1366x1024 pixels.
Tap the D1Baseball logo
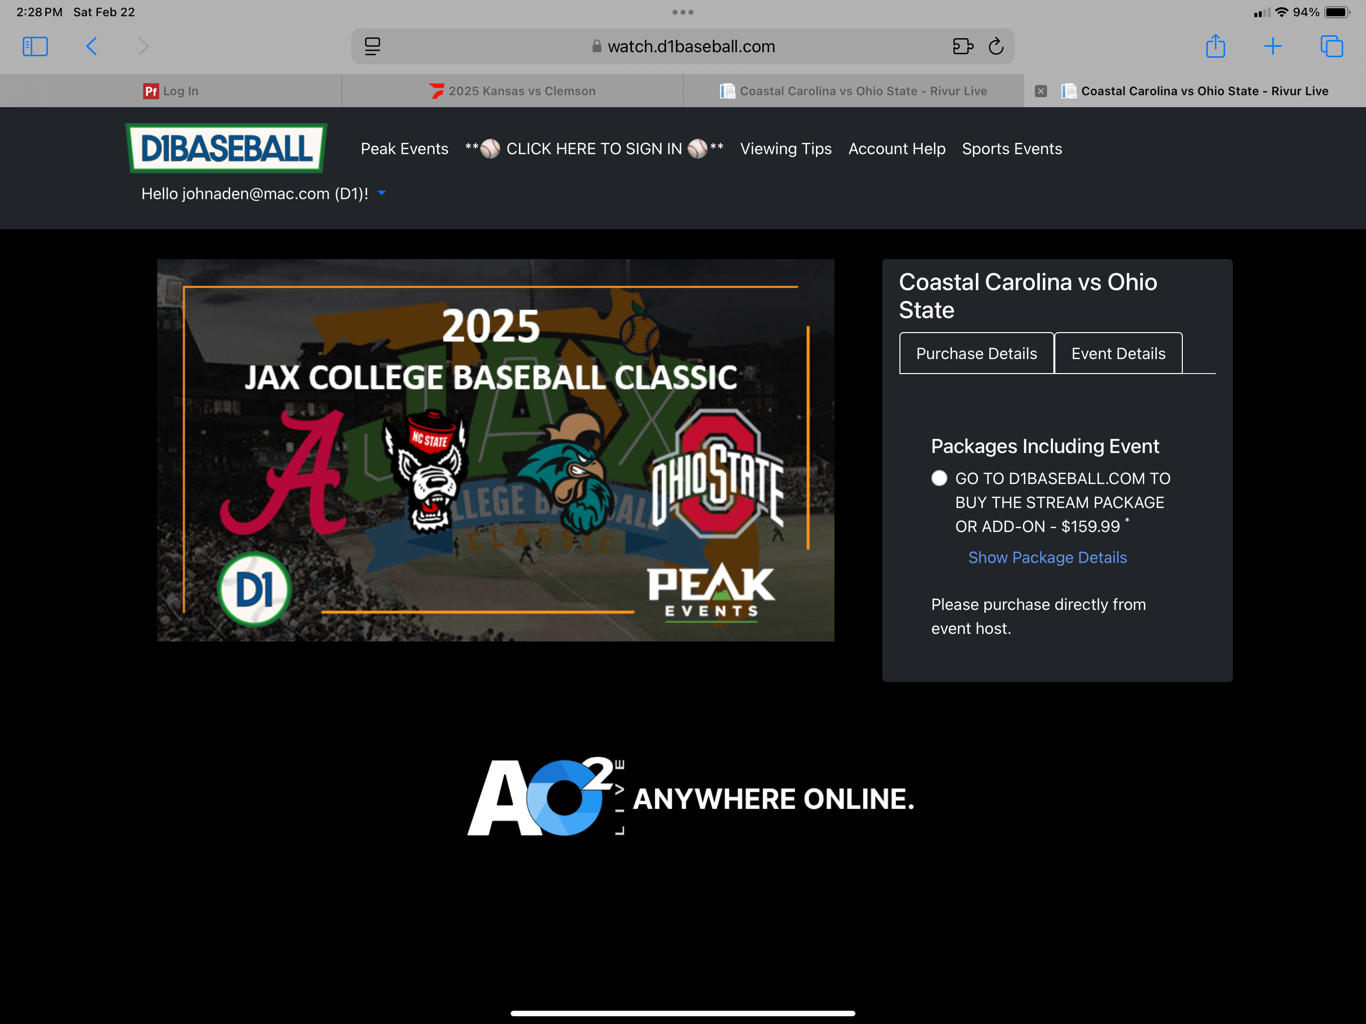tap(226, 148)
